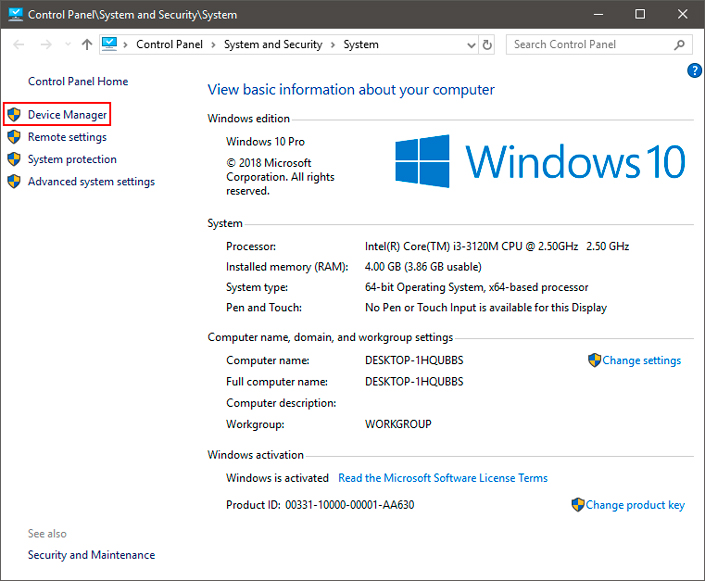Select Product ID '00331-10000-00001-AA630'
This screenshot has height=581, width=705.
(x=350, y=505)
